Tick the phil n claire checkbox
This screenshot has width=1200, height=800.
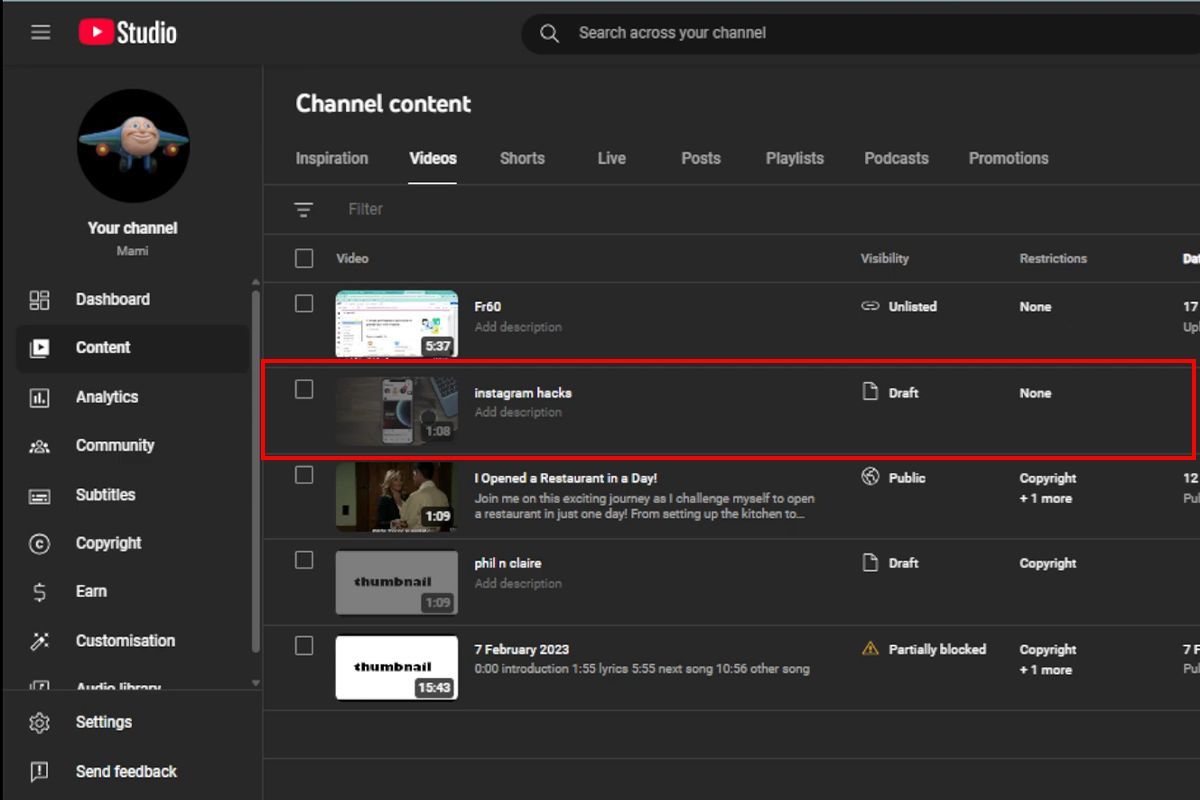304,560
